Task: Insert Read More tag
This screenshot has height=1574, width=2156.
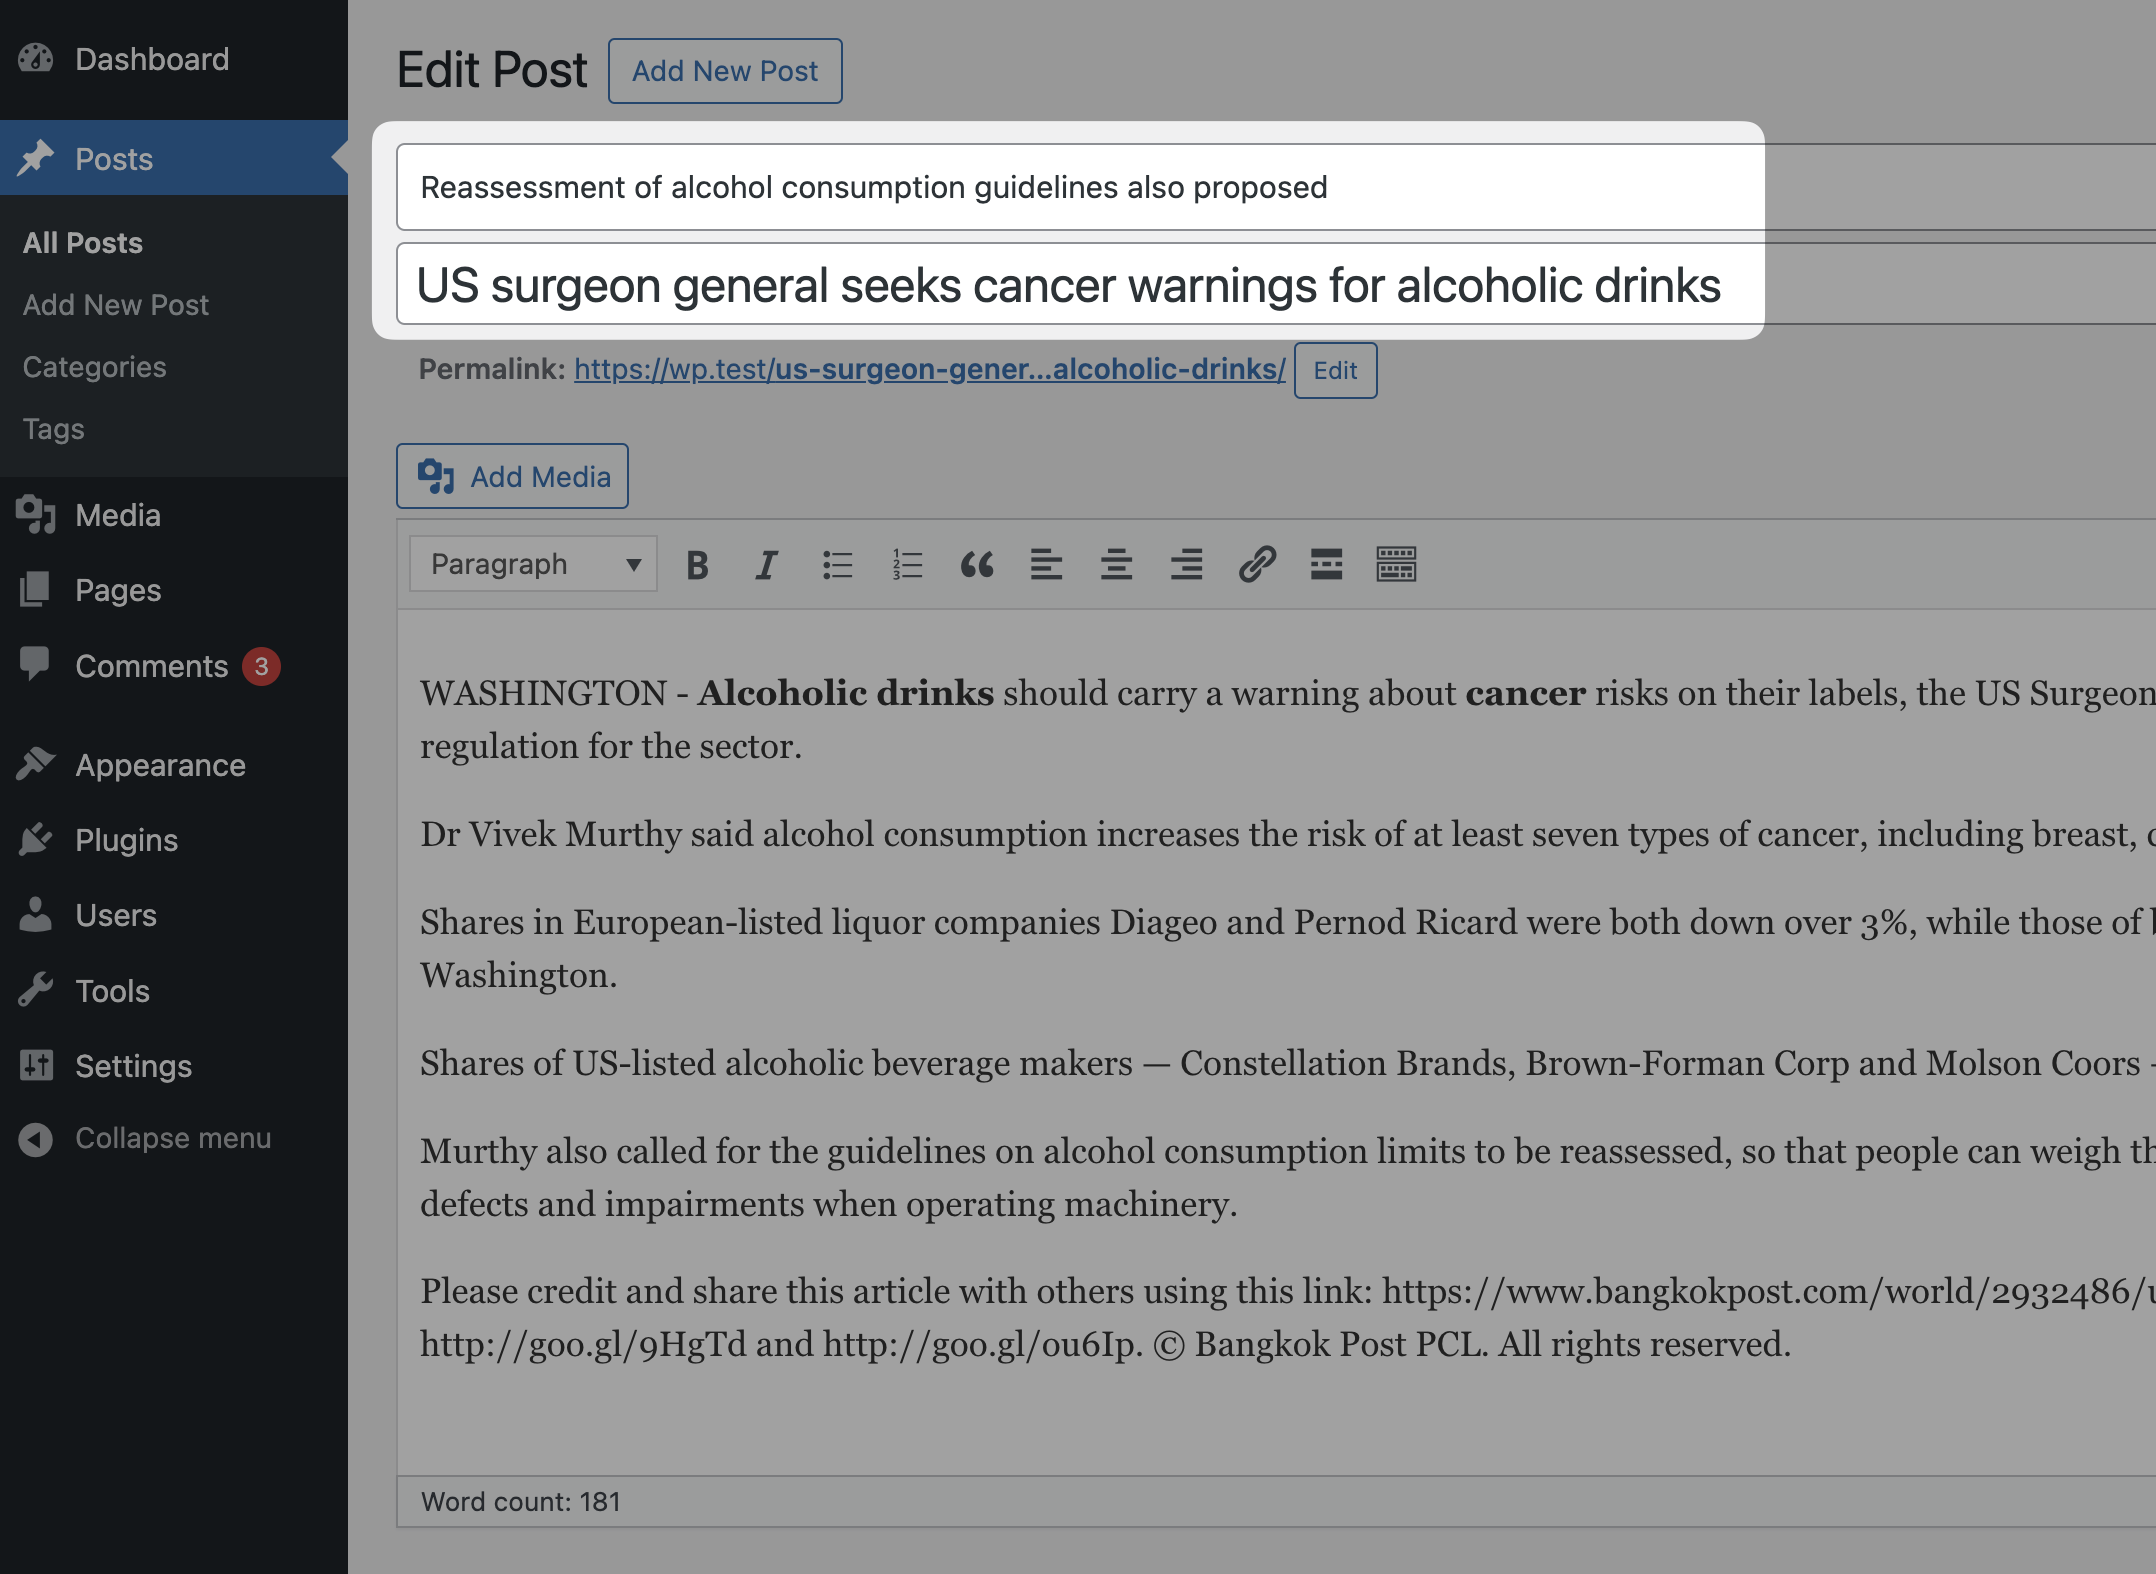Action: point(1326,565)
